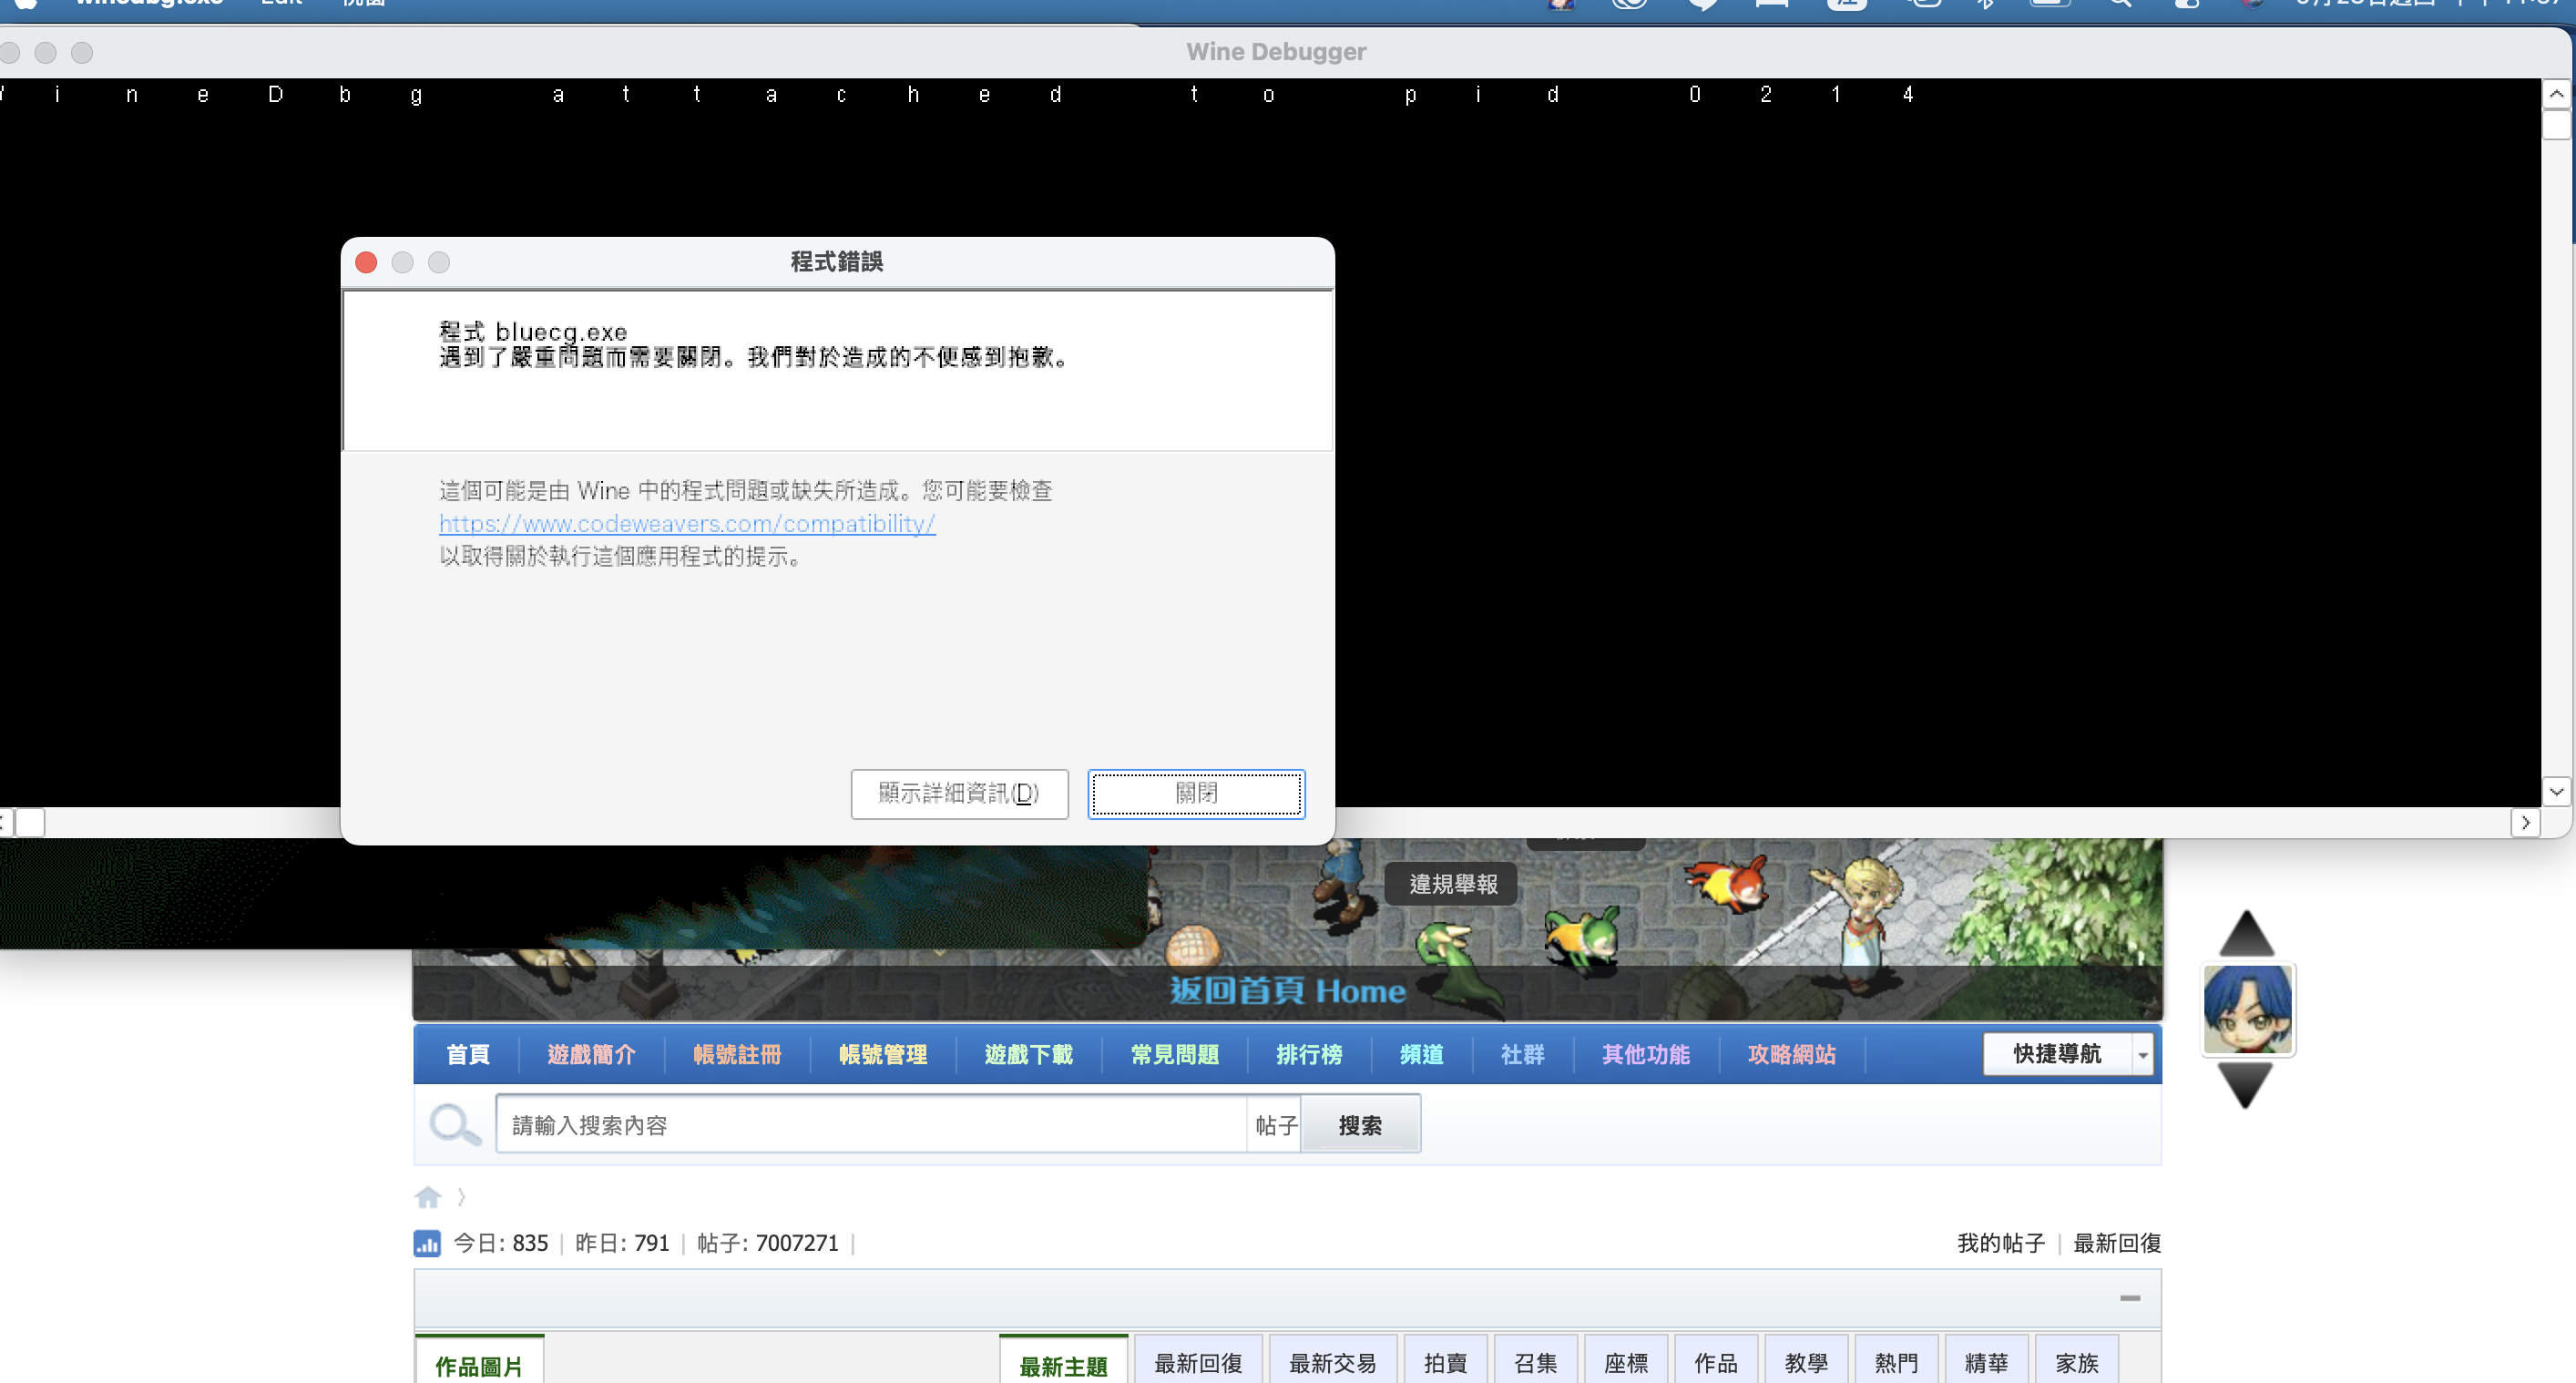Open 社群 in the navigation bar
This screenshot has height=1383, width=2576.
click(1523, 1054)
